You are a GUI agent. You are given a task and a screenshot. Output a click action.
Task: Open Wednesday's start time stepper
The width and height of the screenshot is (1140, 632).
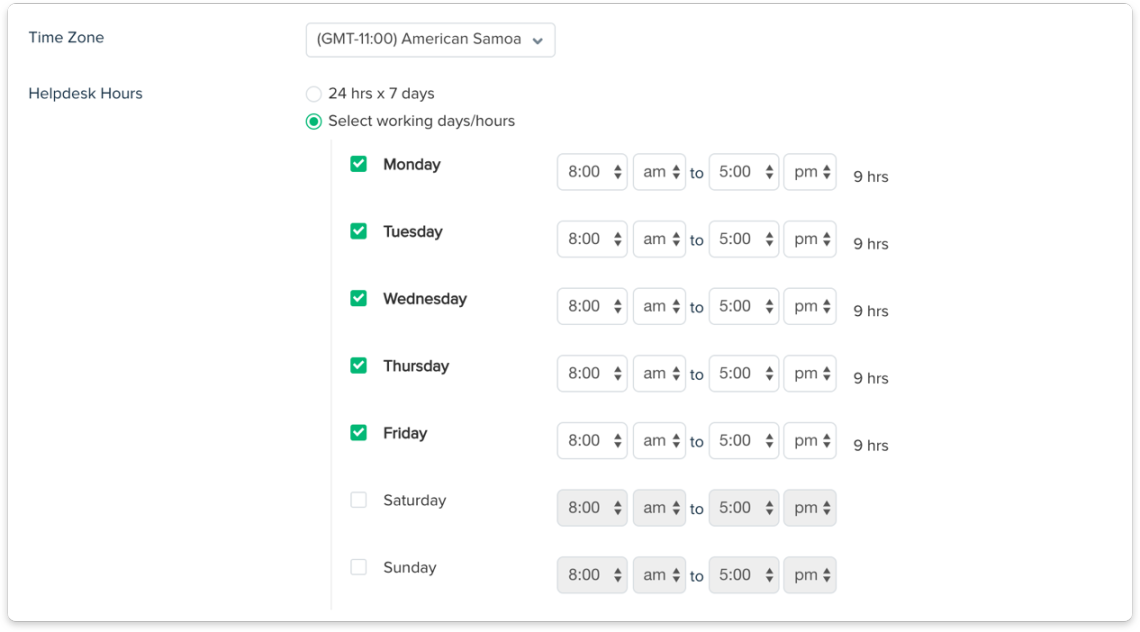tap(591, 306)
